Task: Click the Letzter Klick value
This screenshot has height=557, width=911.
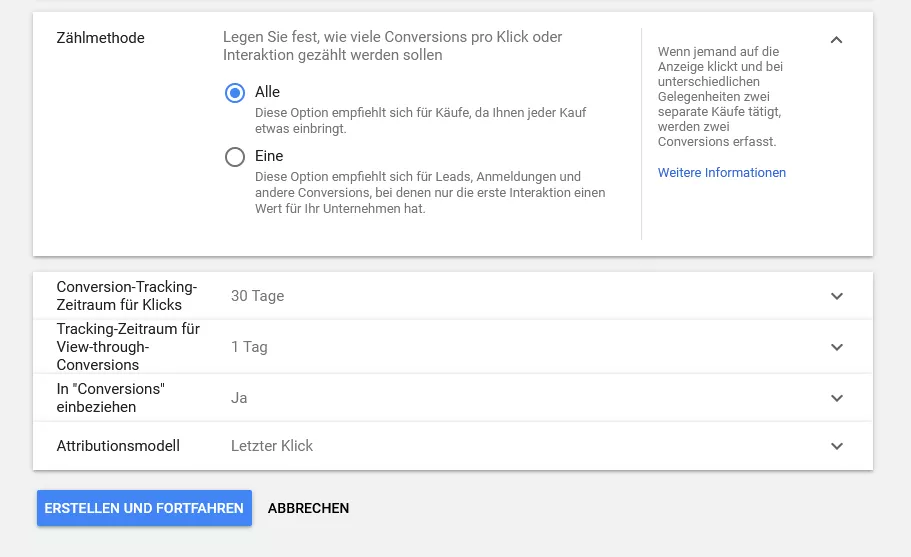Action: [272, 446]
